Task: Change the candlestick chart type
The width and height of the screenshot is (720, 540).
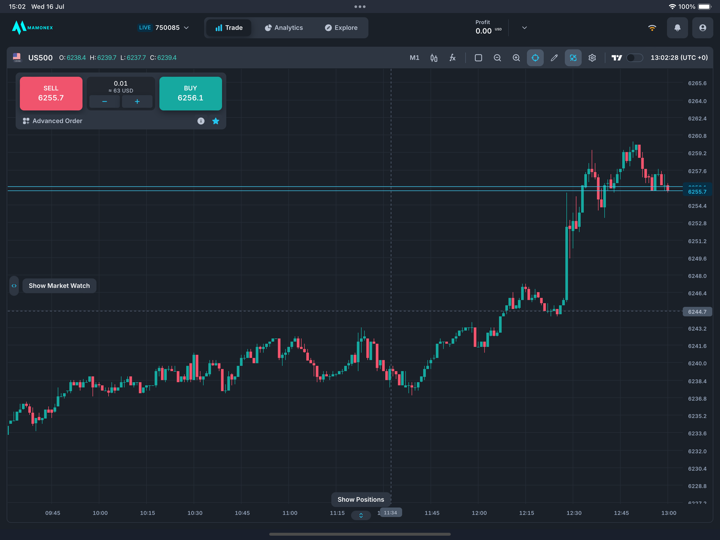Action: [x=433, y=58]
